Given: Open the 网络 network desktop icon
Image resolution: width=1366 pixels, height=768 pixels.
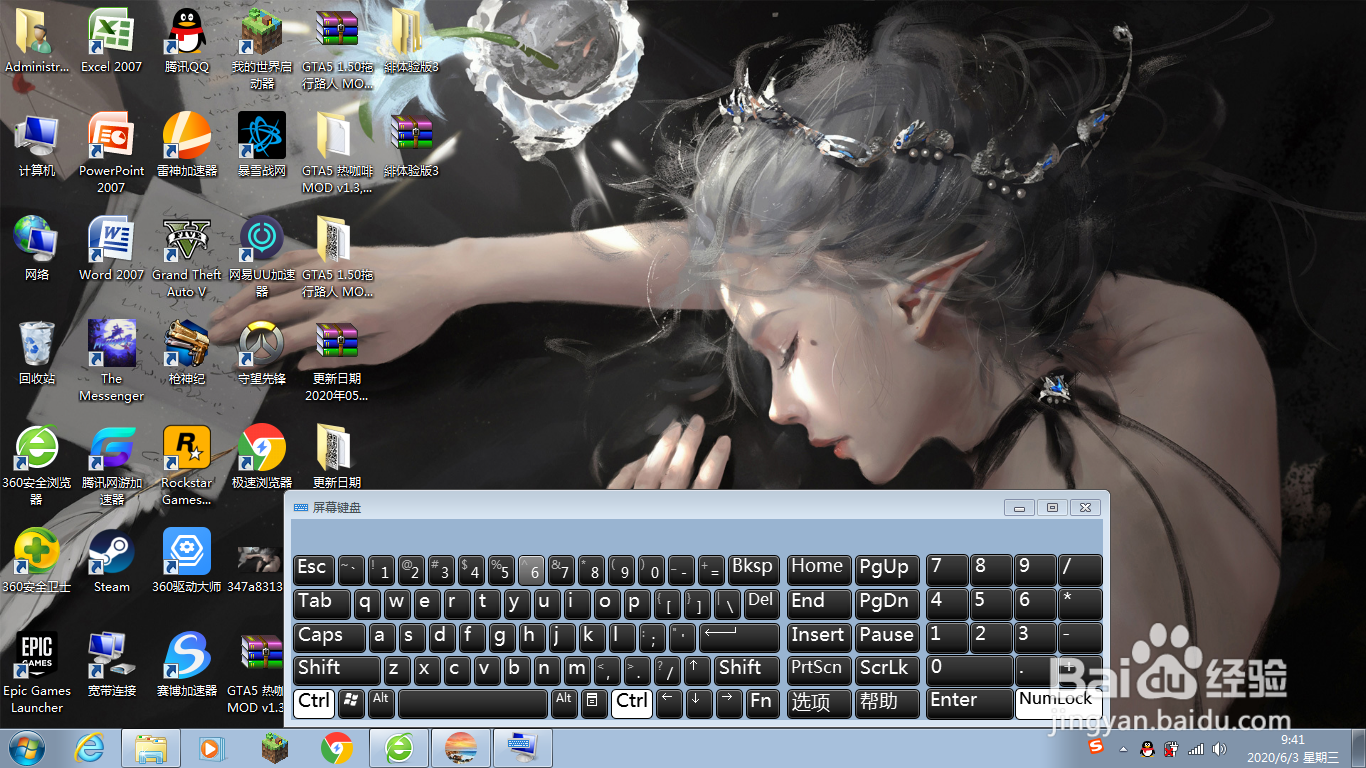Looking at the screenshot, I should pos(37,248).
